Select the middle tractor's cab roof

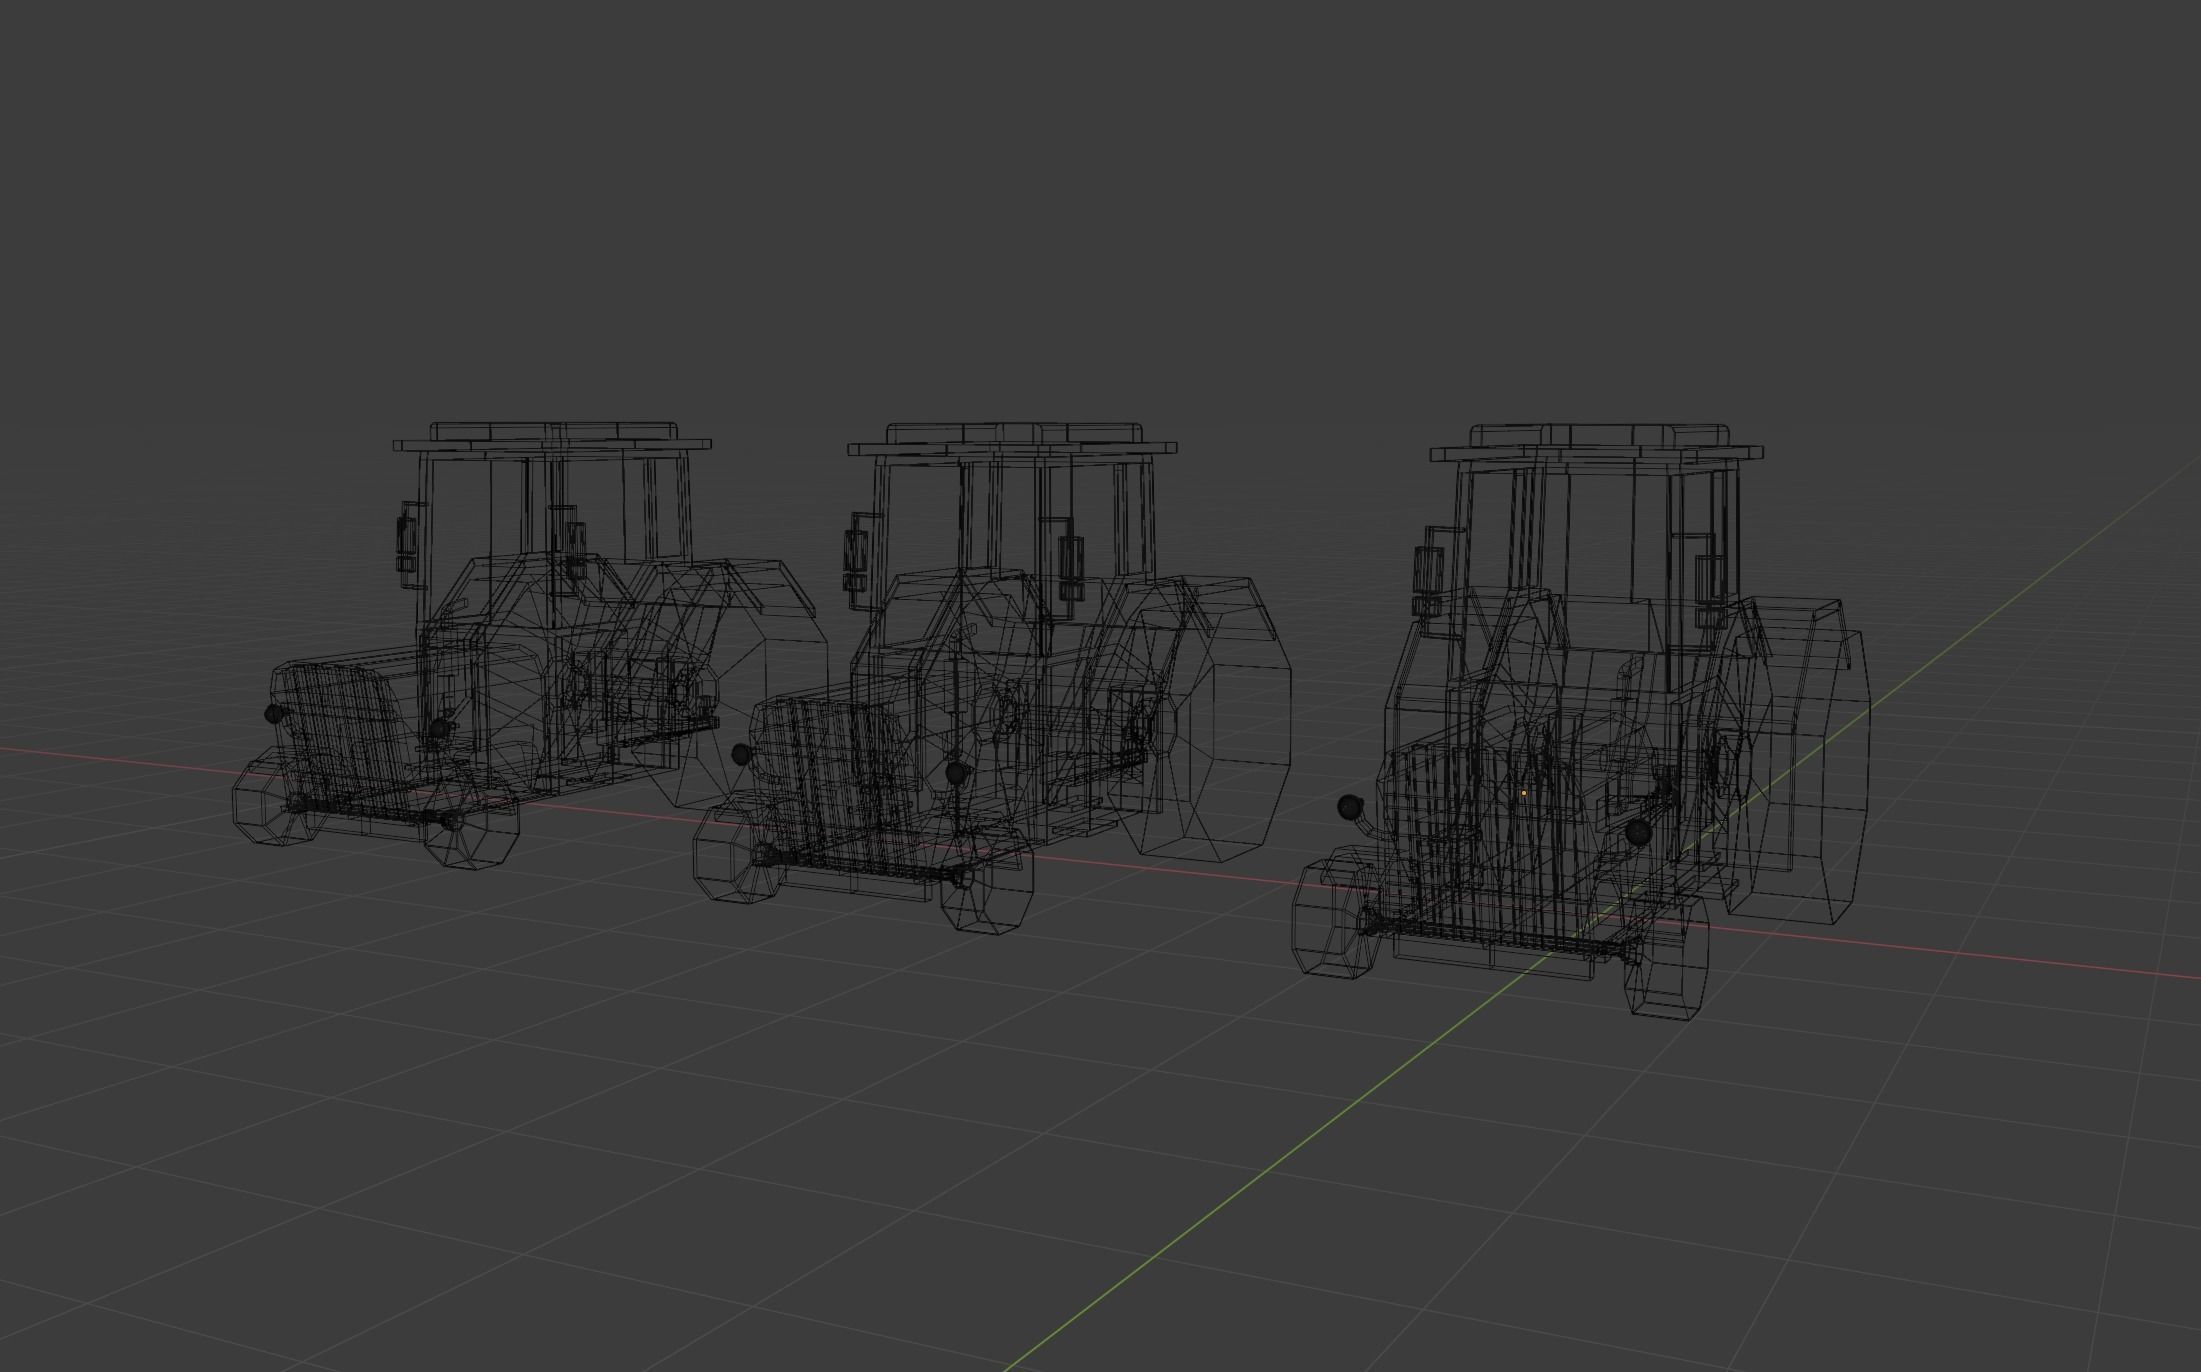1011,440
